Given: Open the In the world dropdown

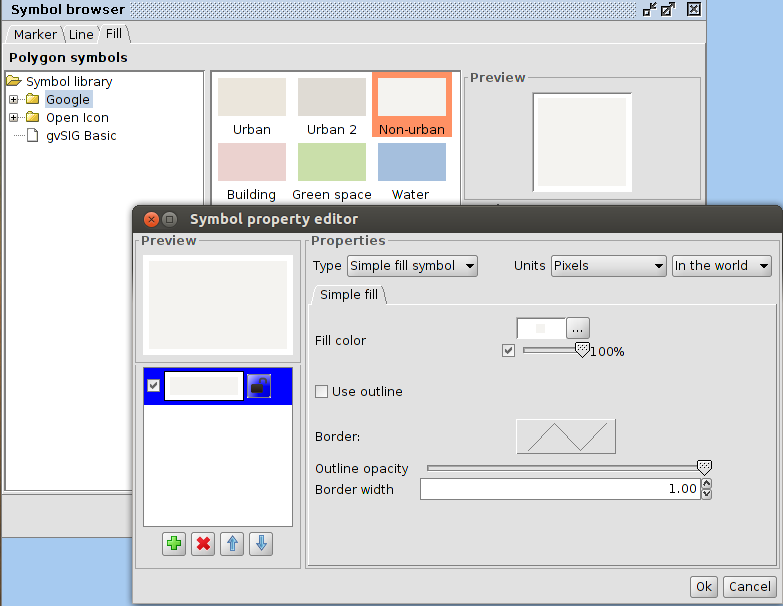Looking at the screenshot, I should click(721, 266).
